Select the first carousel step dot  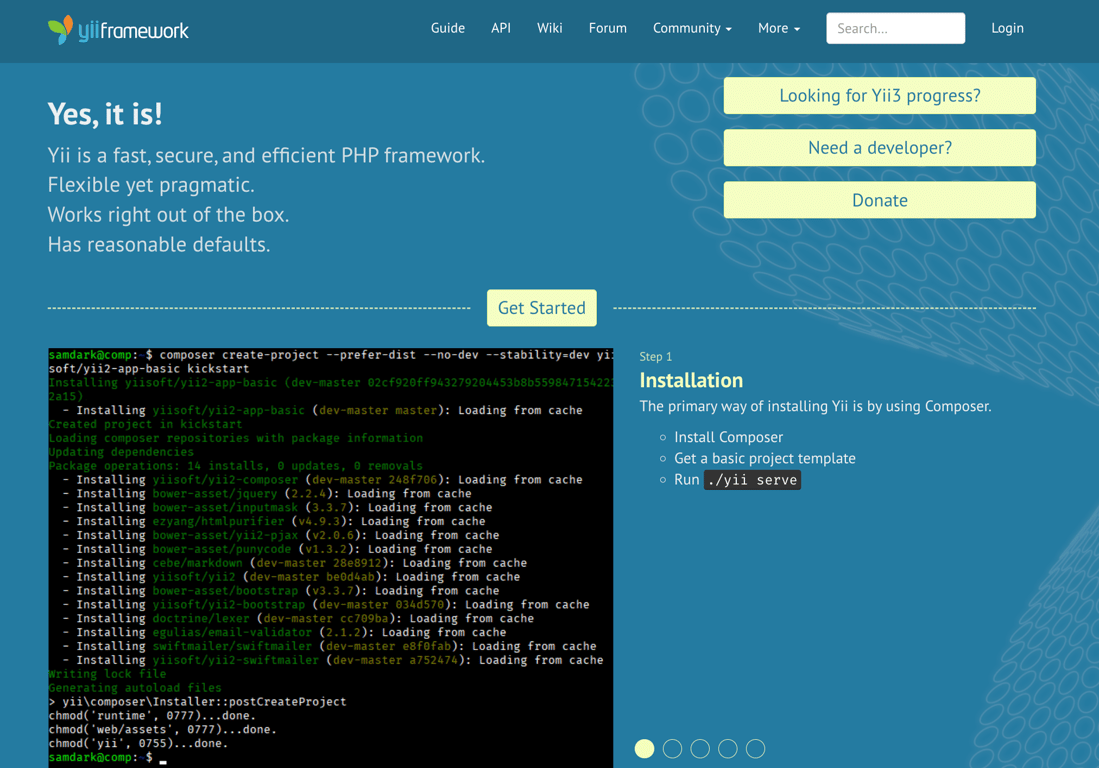pos(644,748)
